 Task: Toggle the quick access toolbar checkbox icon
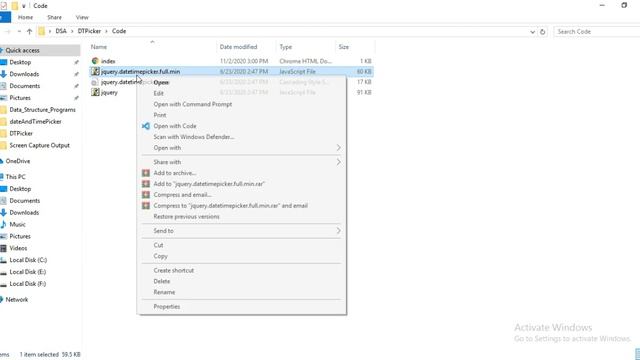(4, 6)
